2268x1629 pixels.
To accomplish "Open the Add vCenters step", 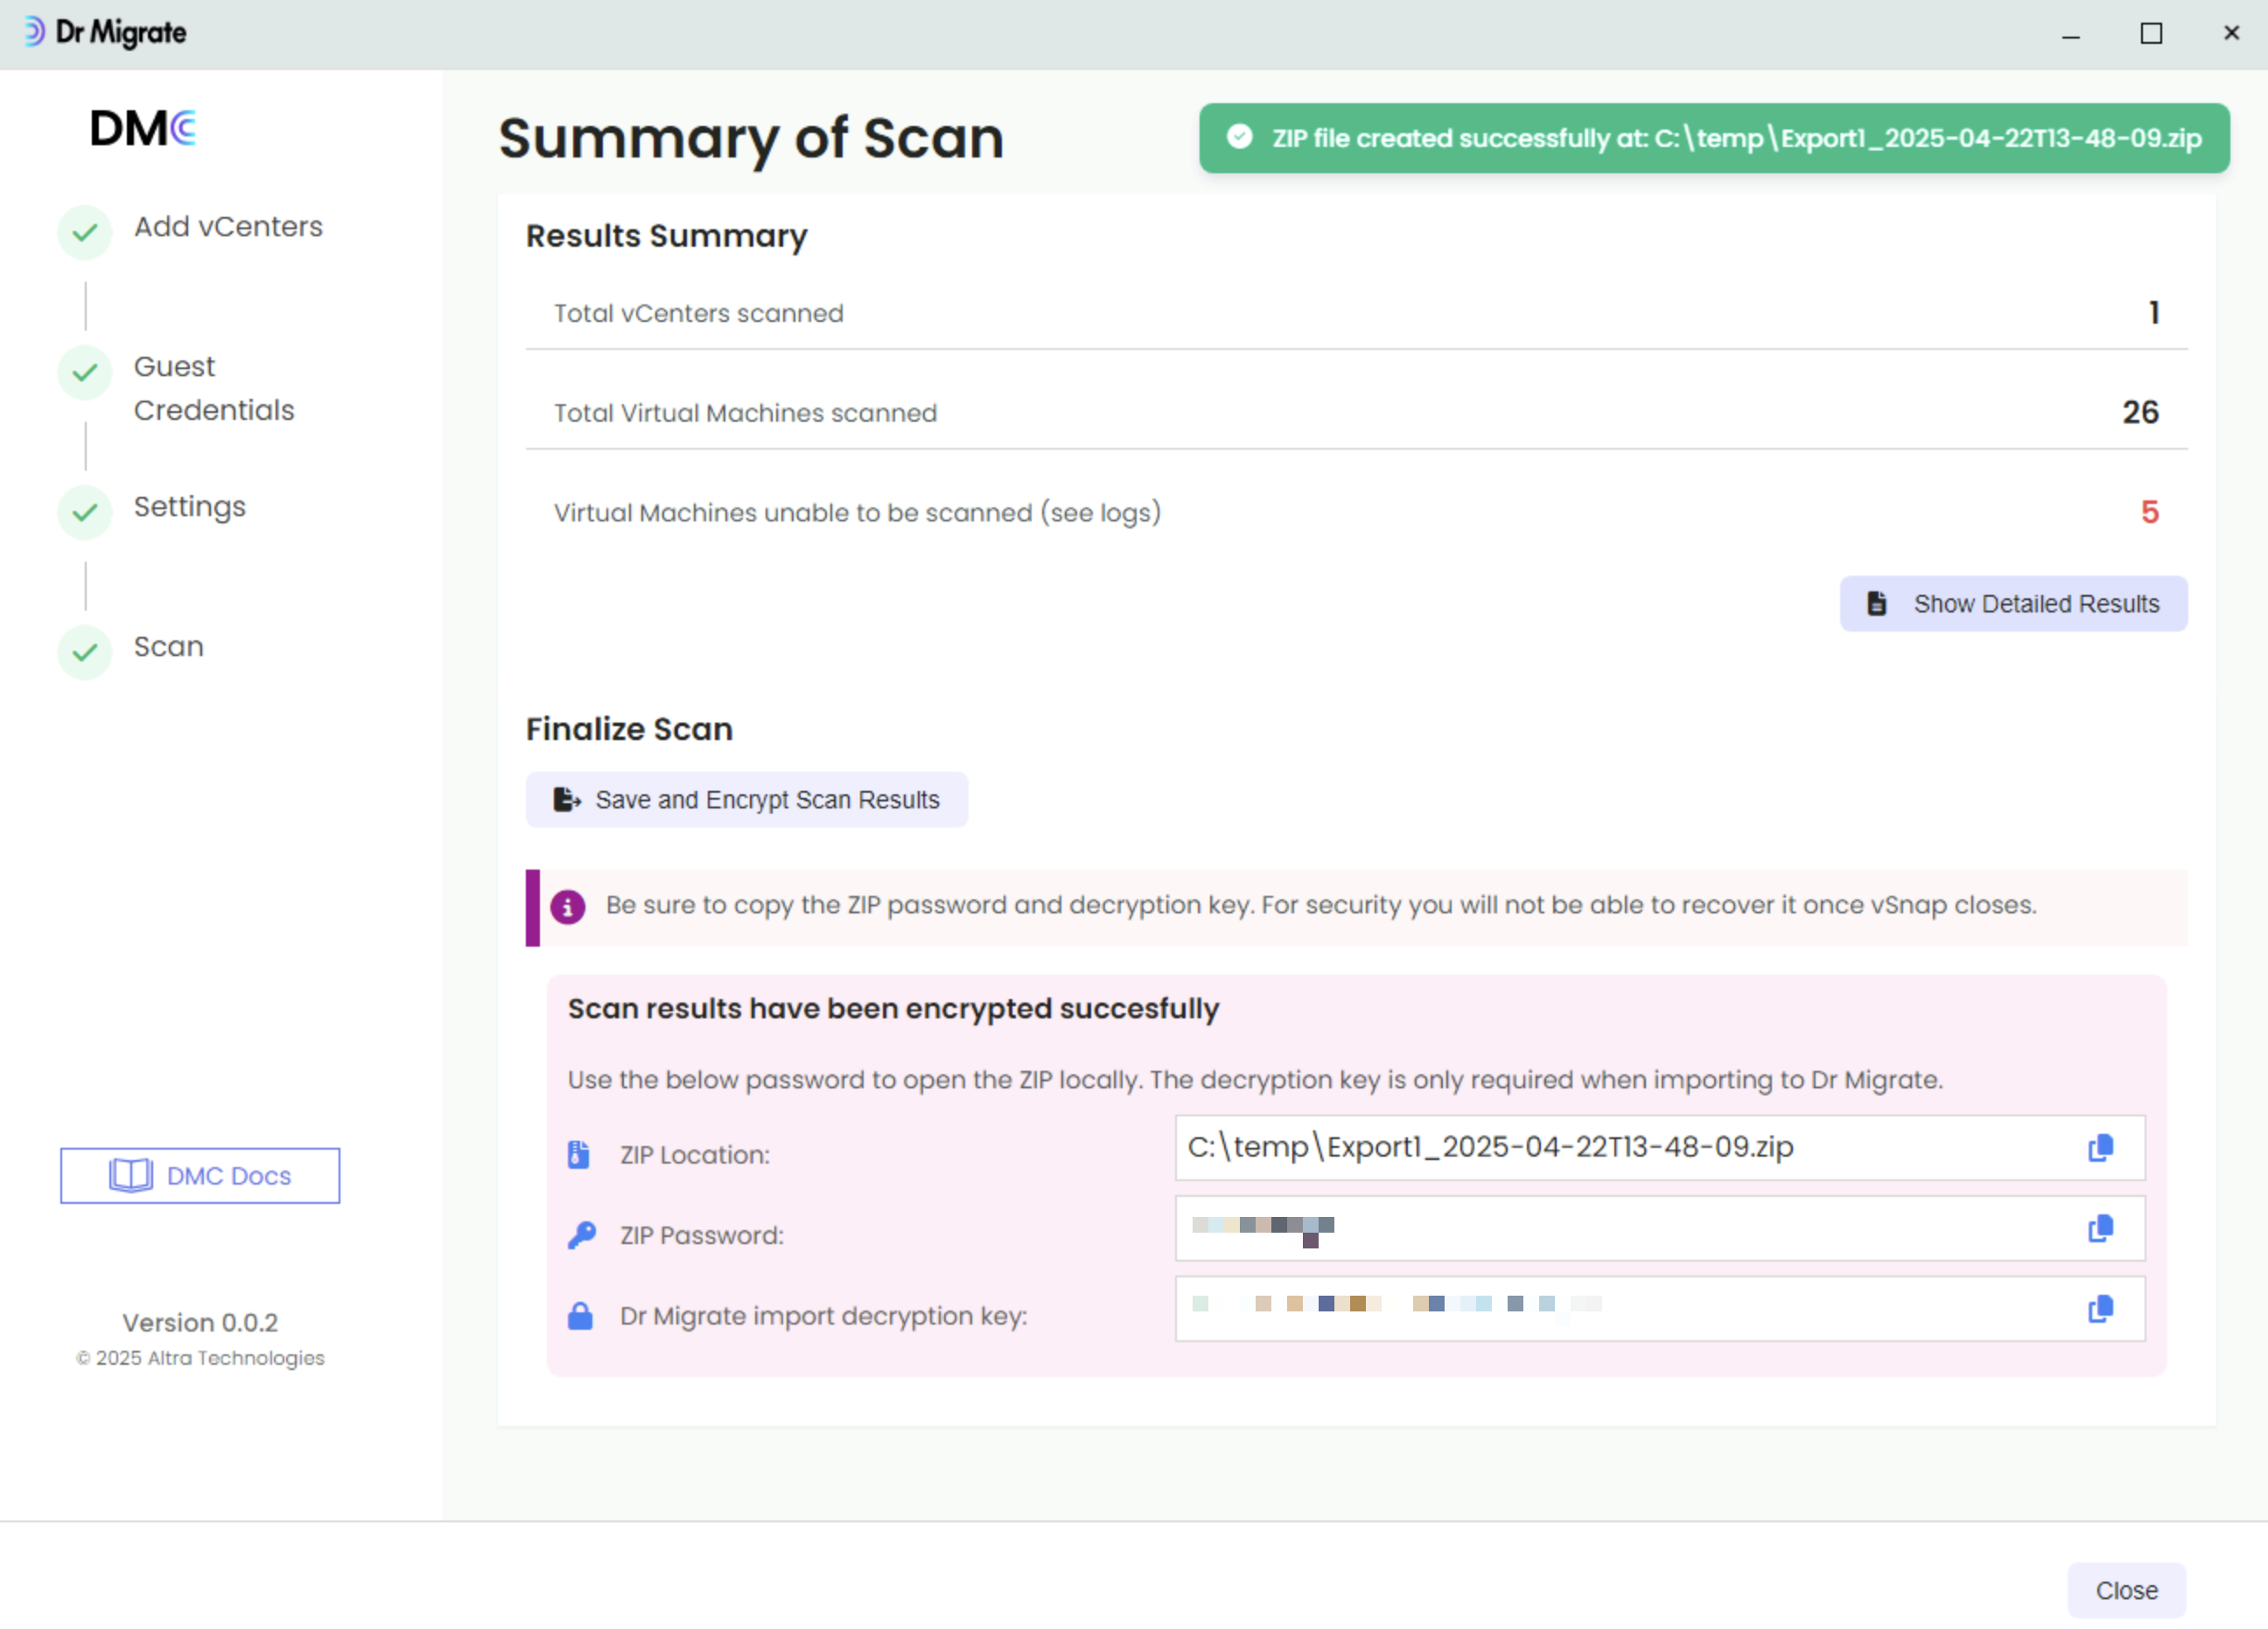I will tap(228, 227).
